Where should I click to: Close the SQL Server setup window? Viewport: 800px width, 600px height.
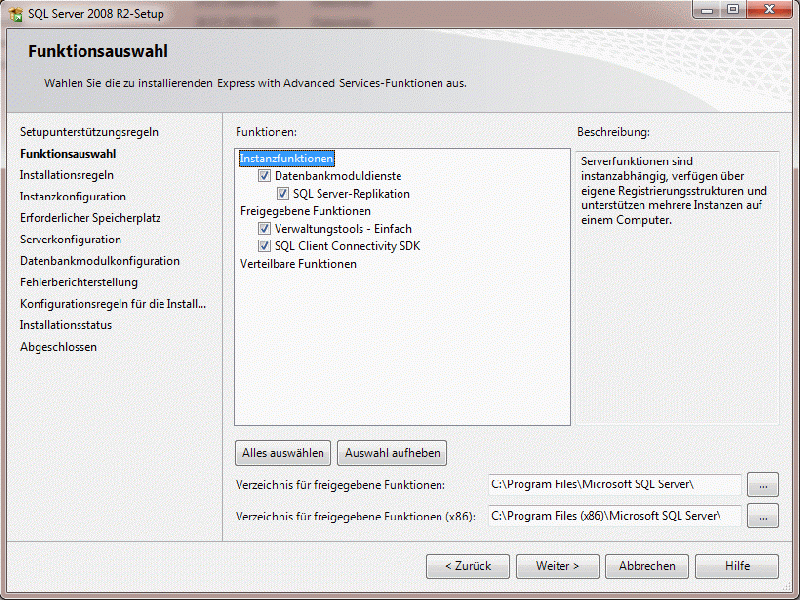[770, 9]
